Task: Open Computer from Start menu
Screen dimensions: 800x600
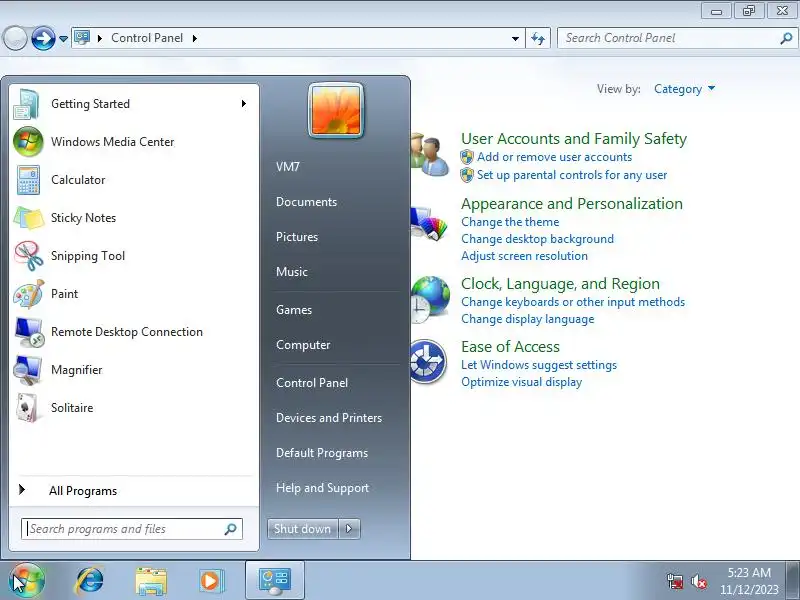Action: [303, 345]
